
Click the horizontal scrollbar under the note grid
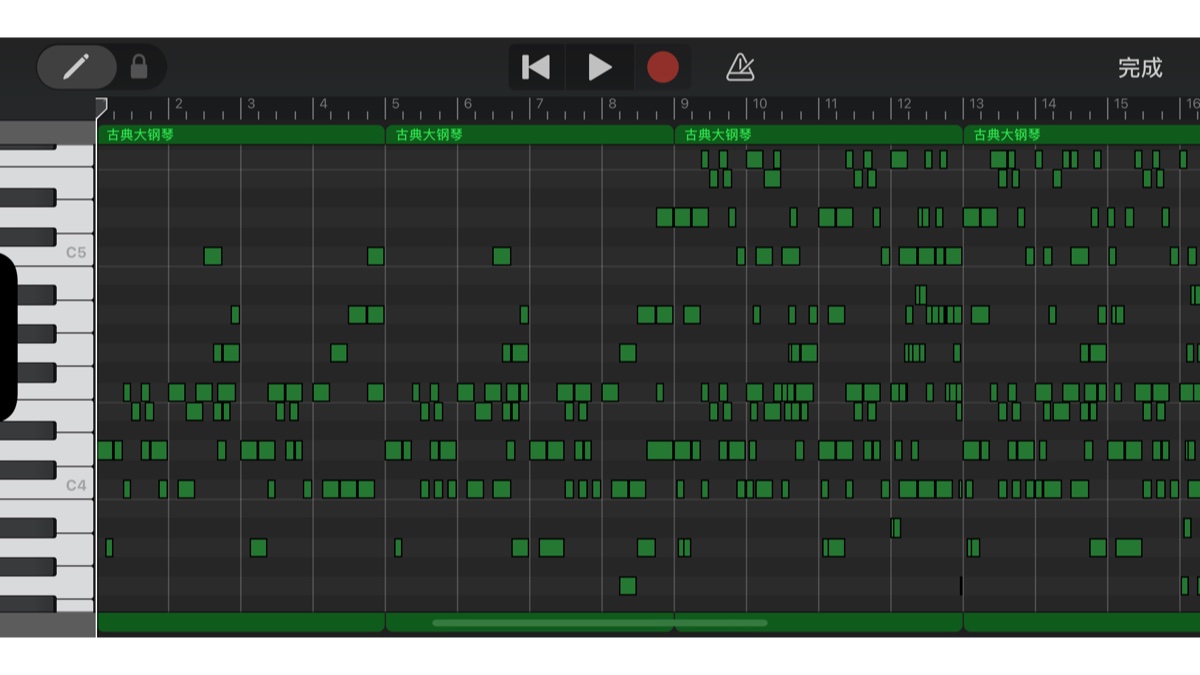pyautogui.click(x=600, y=623)
